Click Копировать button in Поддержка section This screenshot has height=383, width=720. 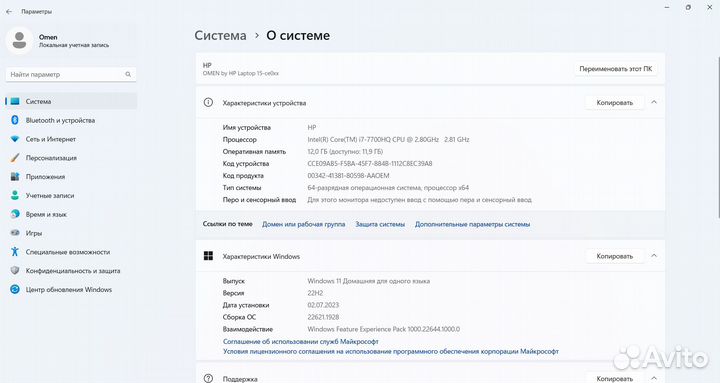[x=614, y=378]
